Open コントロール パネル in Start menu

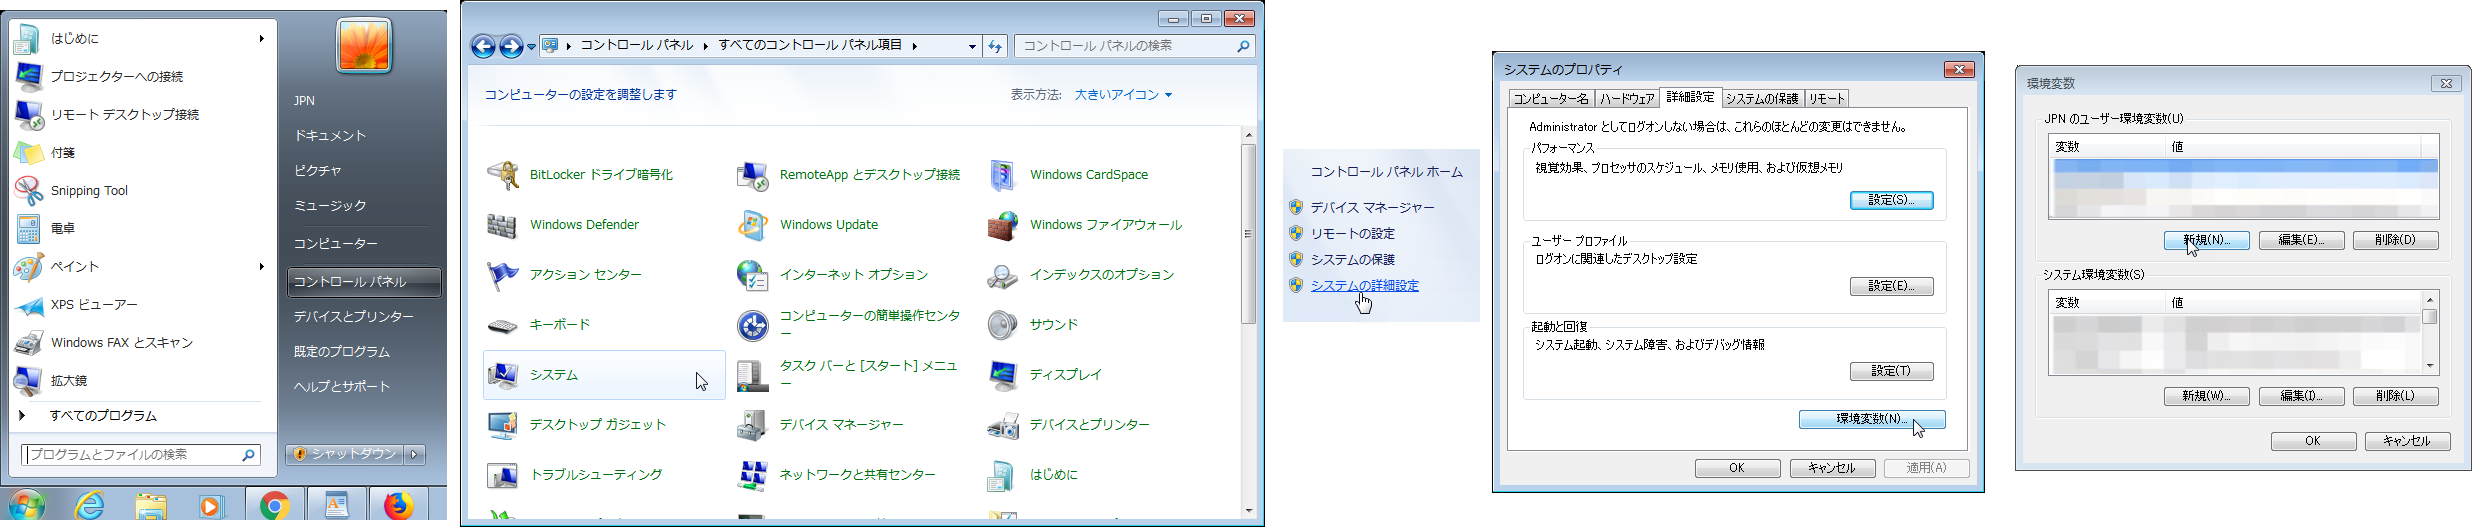click(x=364, y=282)
